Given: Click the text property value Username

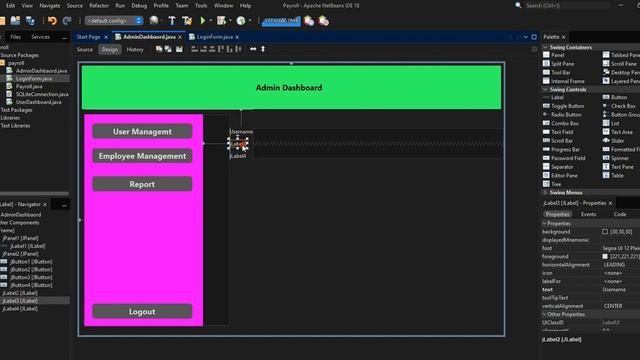Looking at the screenshot, I should [x=614, y=289].
